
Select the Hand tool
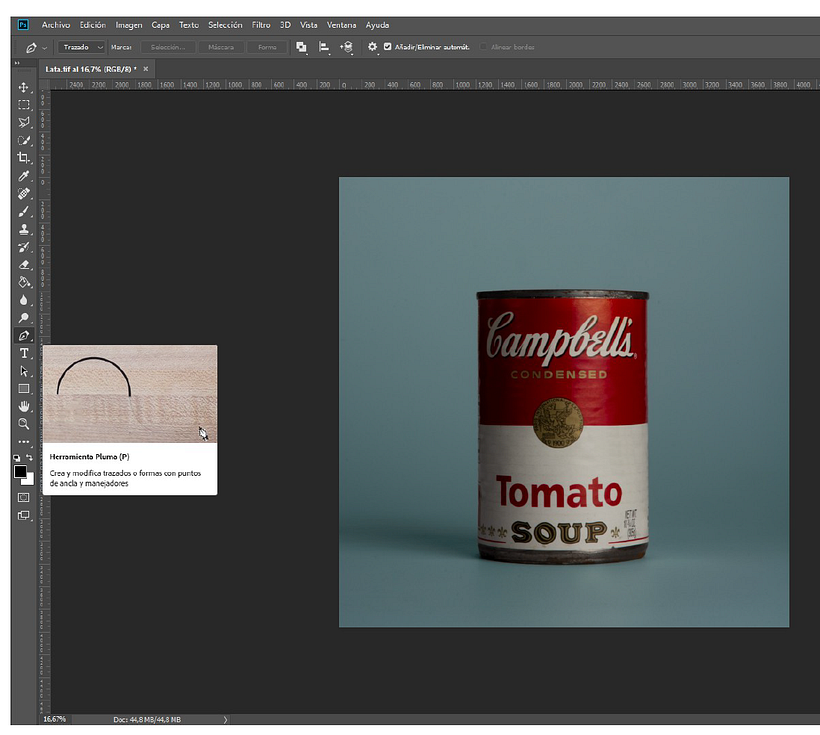point(24,406)
